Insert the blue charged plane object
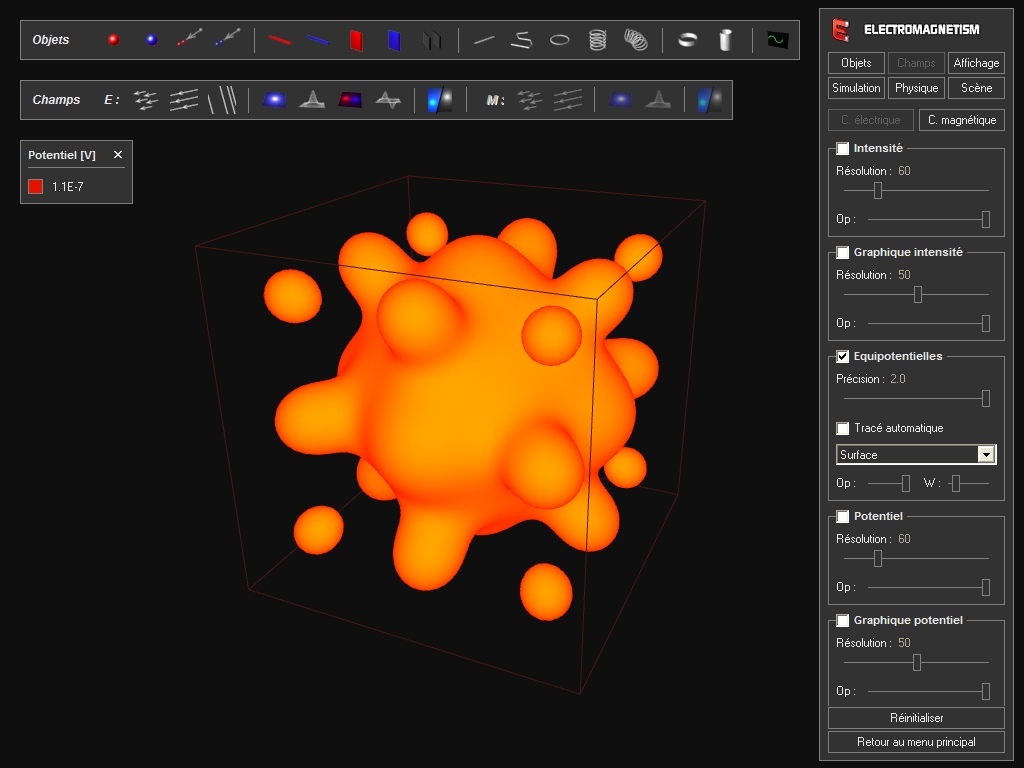Screen dimensions: 1024x768 click(x=394, y=40)
